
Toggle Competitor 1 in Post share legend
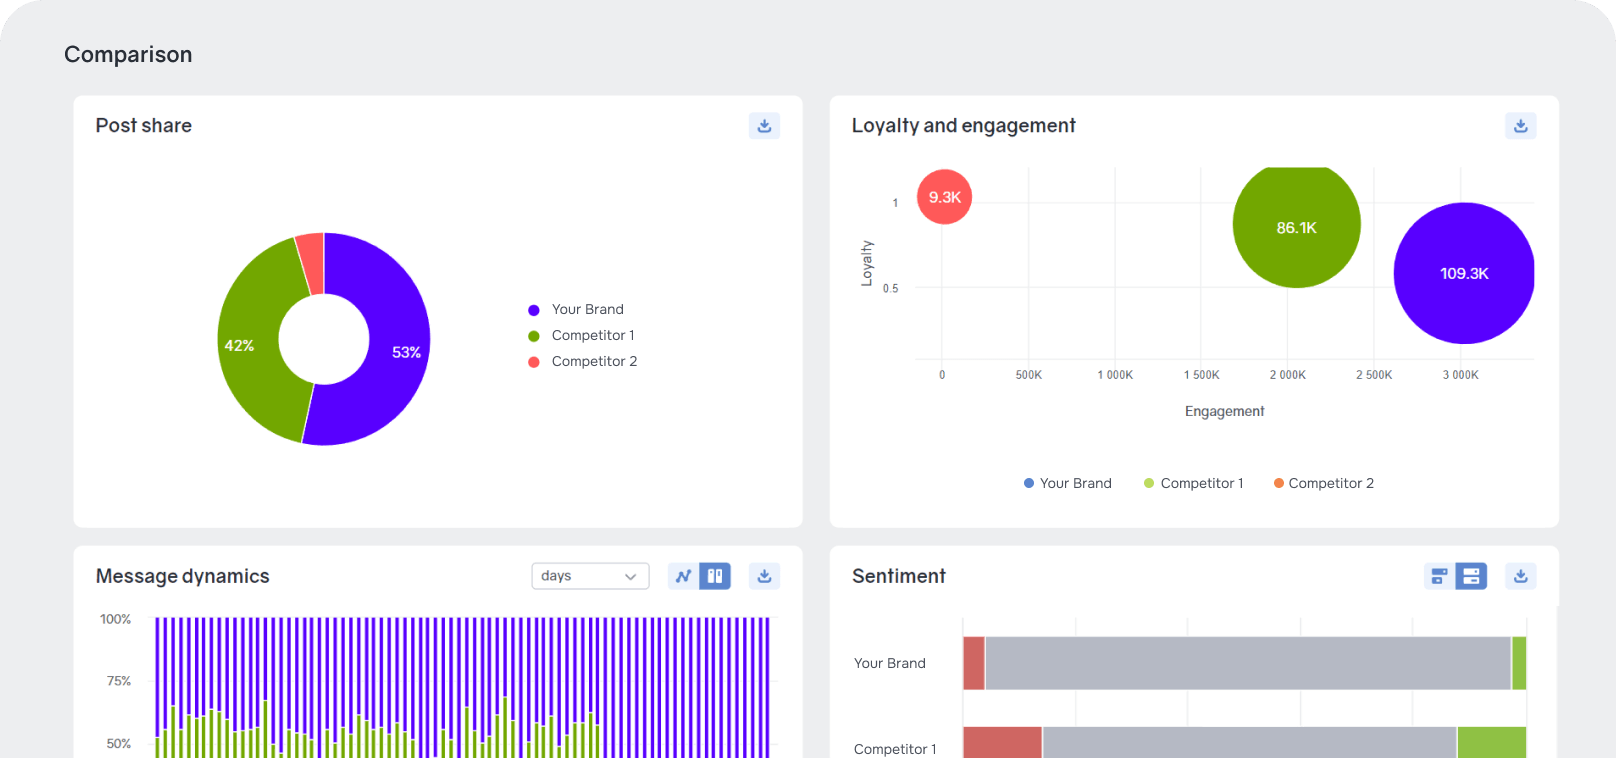(x=581, y=336)
